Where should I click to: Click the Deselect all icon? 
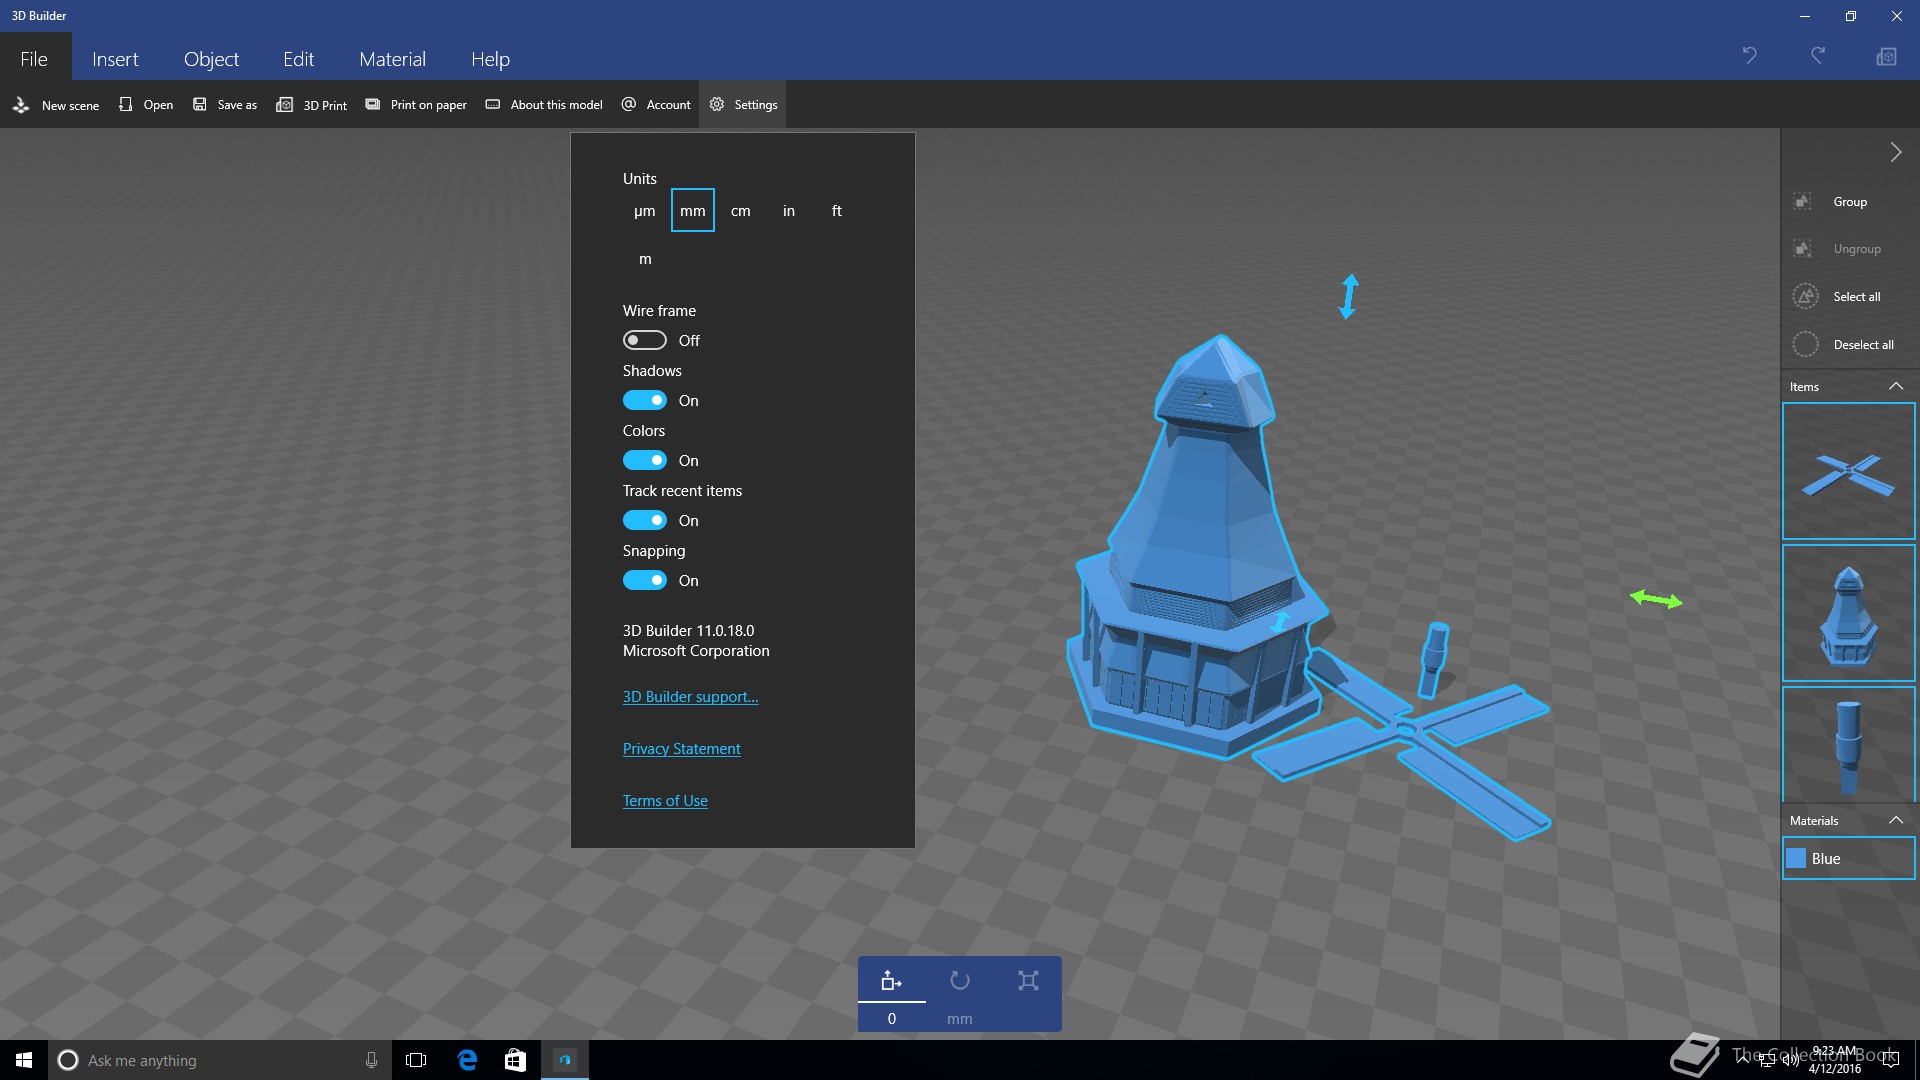click(x=1805, y=344)
